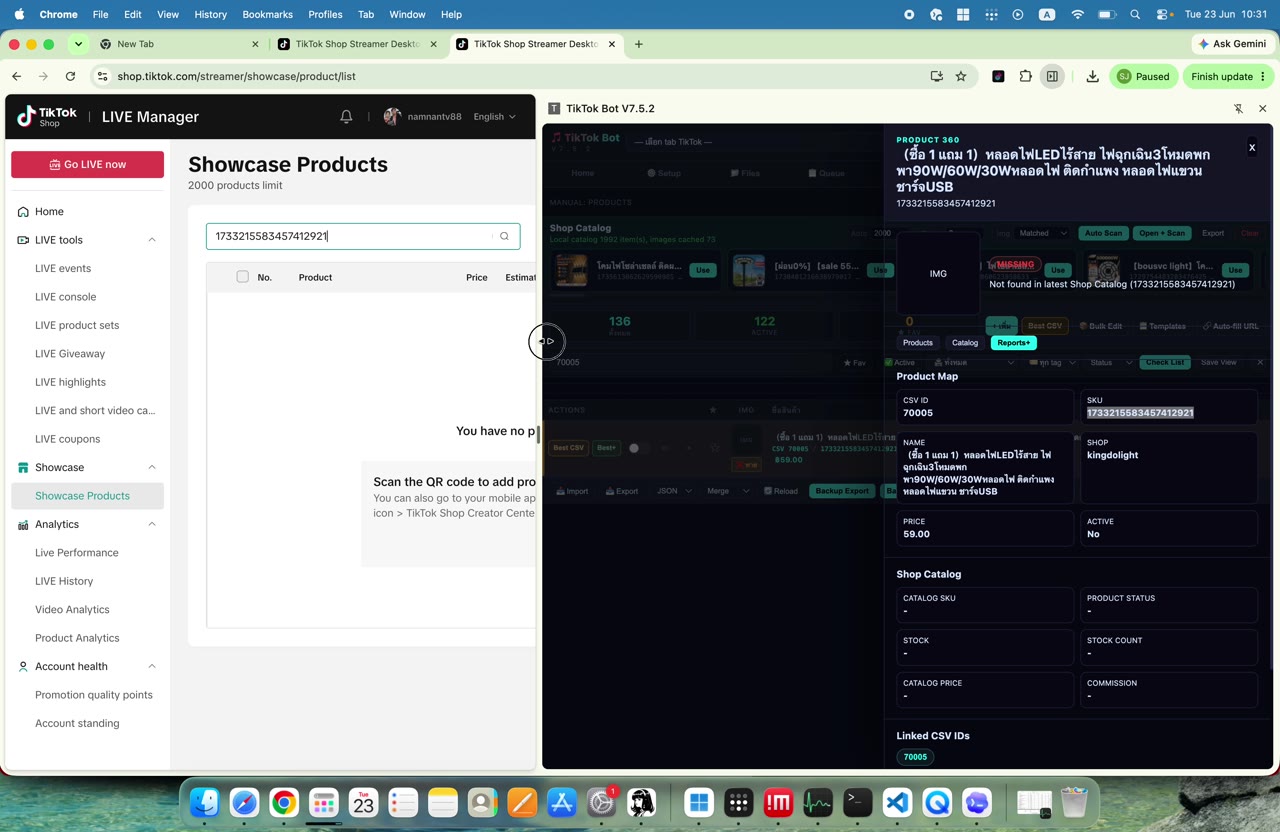Toggle Chrome's side panel icon
This screenshot has height=832, width=1280.
tap(1052, 76)
